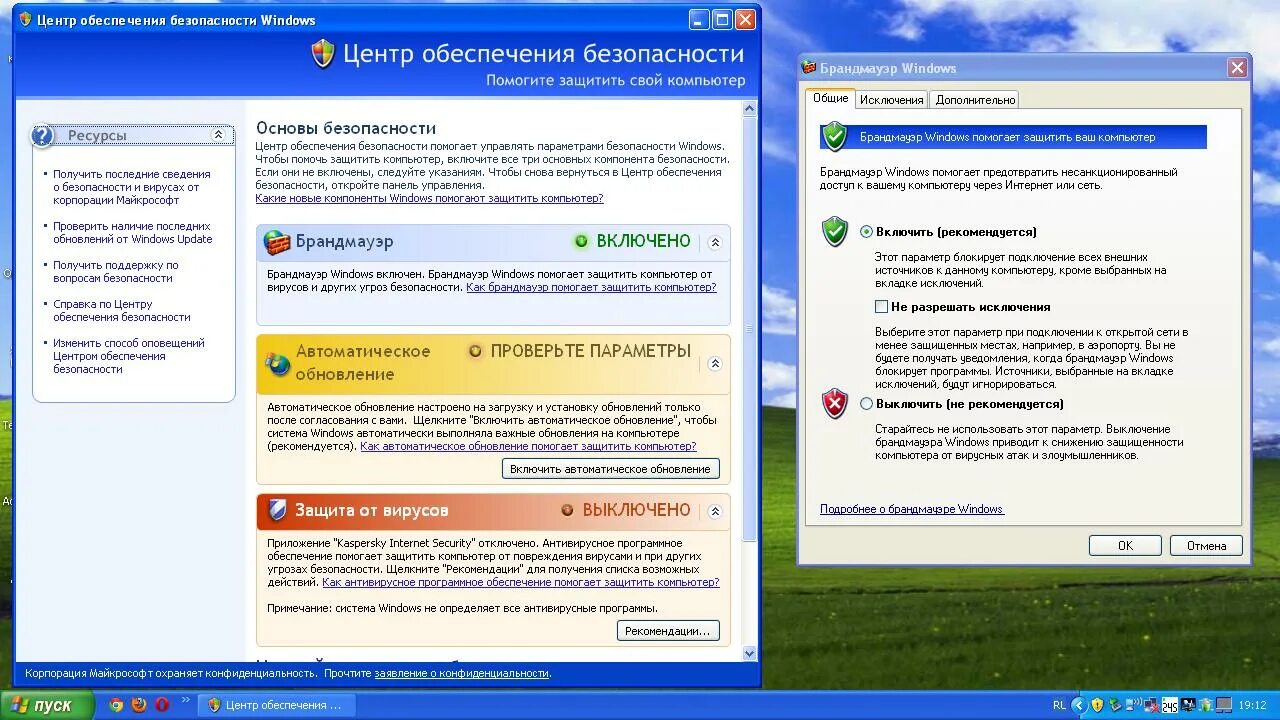Click Отмена in firewall dialog
Image resolution: width=1280 pixels, height=720 pixels.
coord(1206,546)
